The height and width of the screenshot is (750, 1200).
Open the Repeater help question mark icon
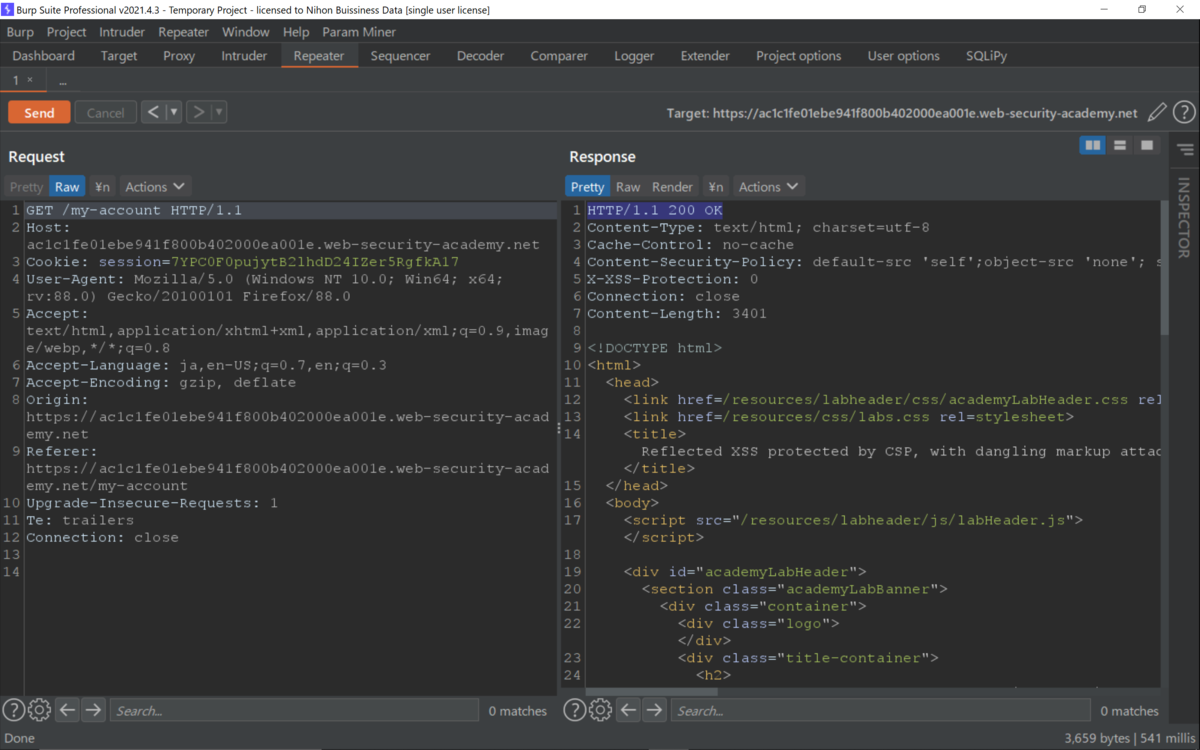tap(1184, 113)
